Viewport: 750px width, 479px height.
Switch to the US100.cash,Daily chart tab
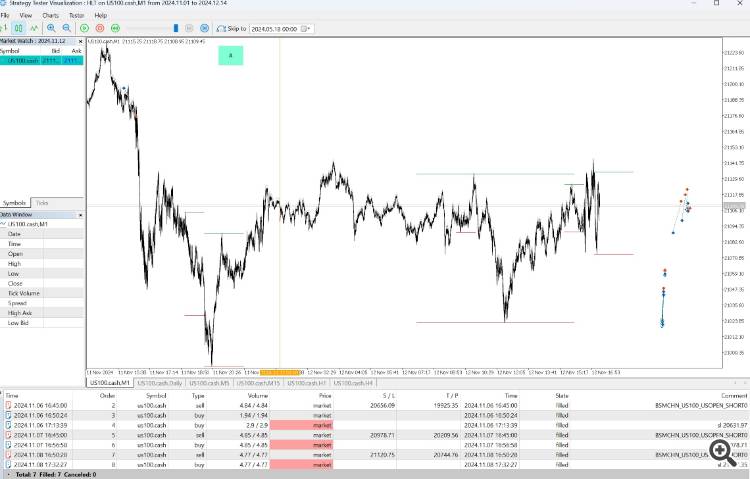(x=159, y=383)
